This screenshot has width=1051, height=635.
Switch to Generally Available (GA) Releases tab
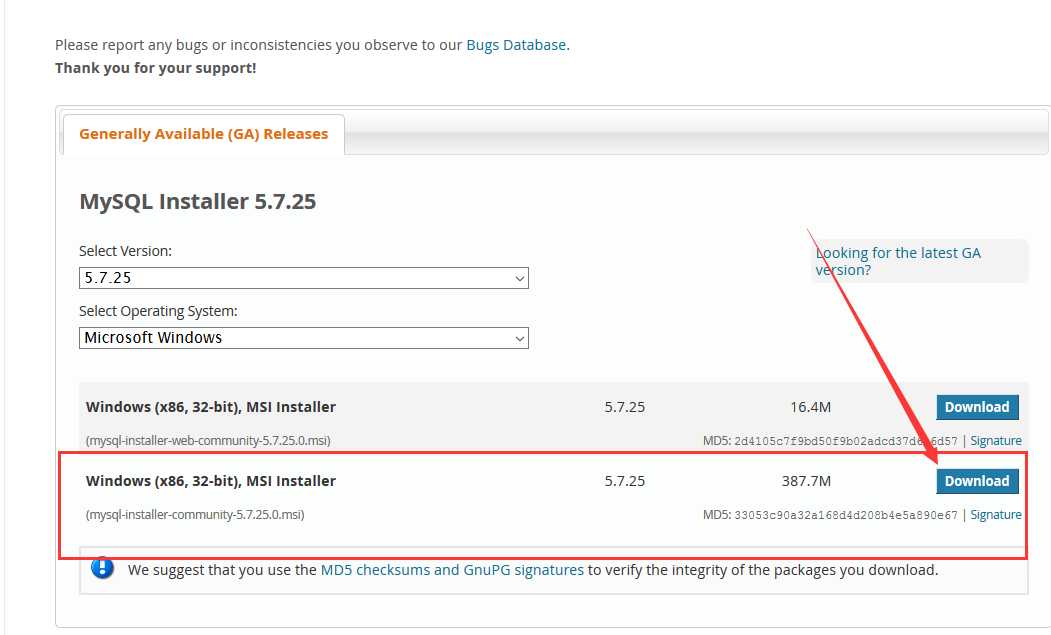click(203, 134)
